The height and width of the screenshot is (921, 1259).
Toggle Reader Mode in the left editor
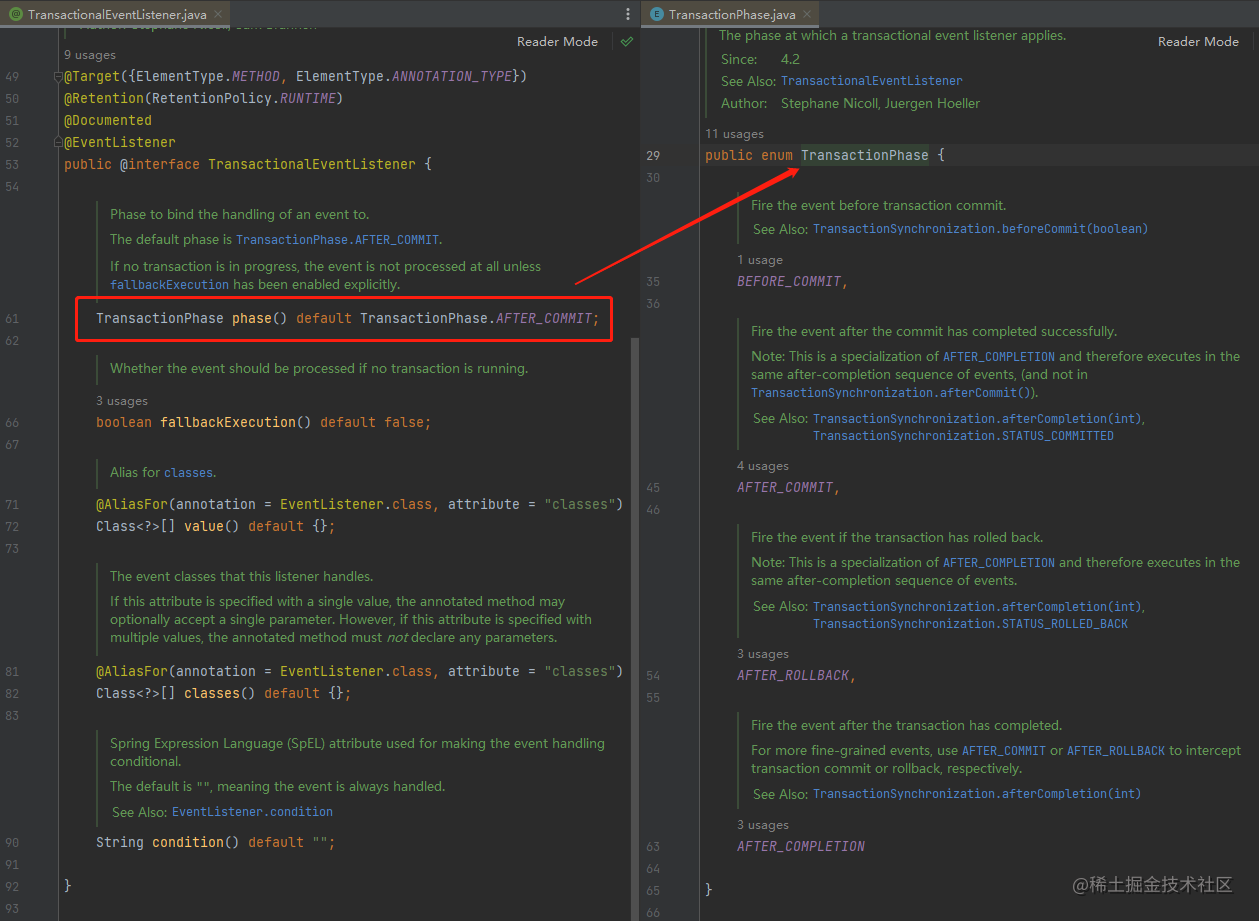[x=557, y=42]
